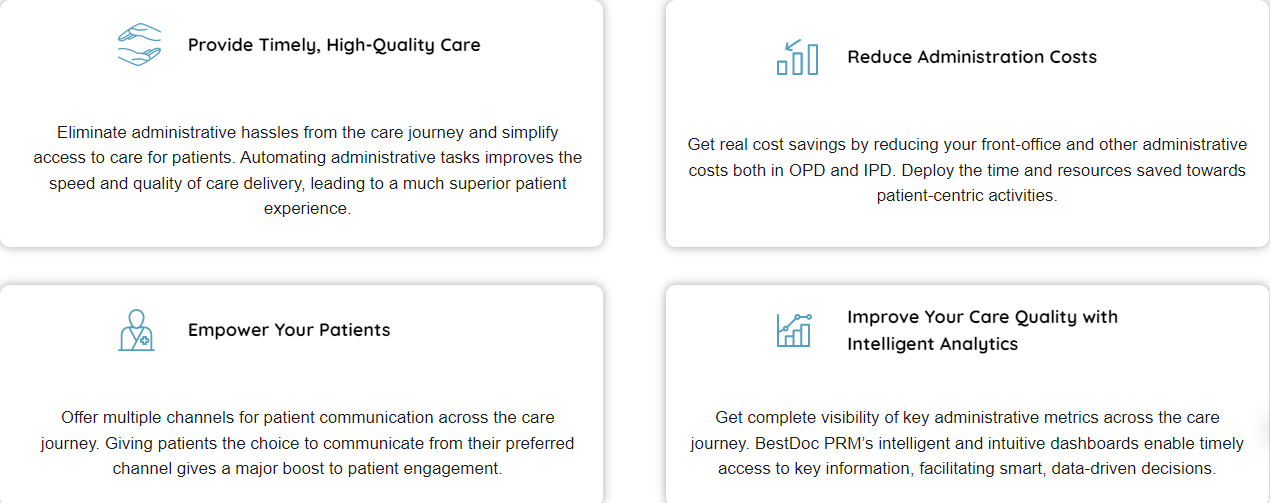Select the 'Reduce Administration Costs' heading
This screenshot has width=1270, height=503.
tap(971, 57)
